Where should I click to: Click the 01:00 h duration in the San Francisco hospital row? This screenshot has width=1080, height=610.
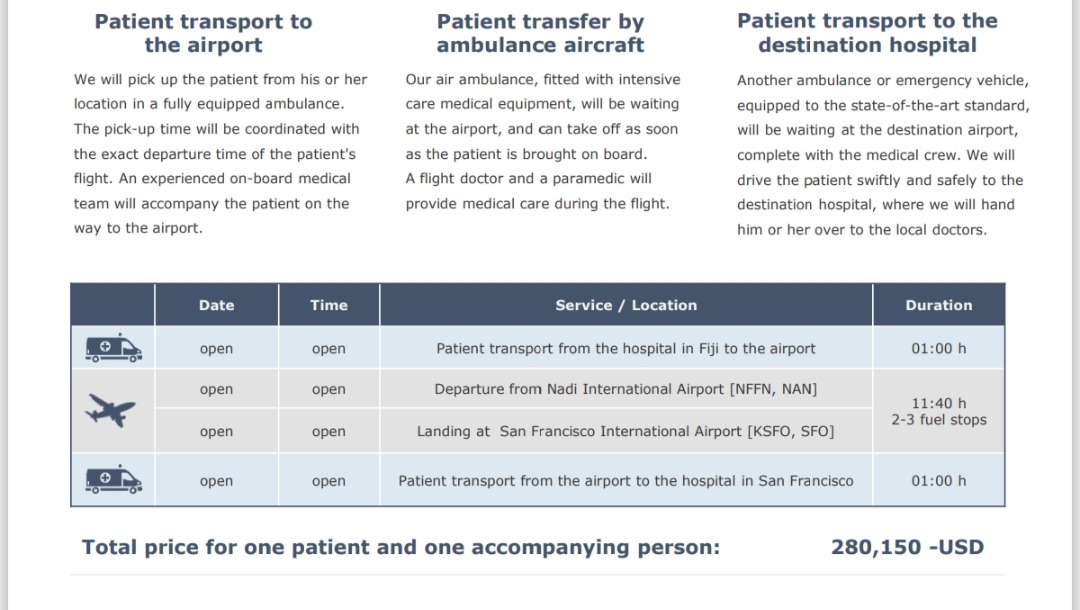pos(938,481)
